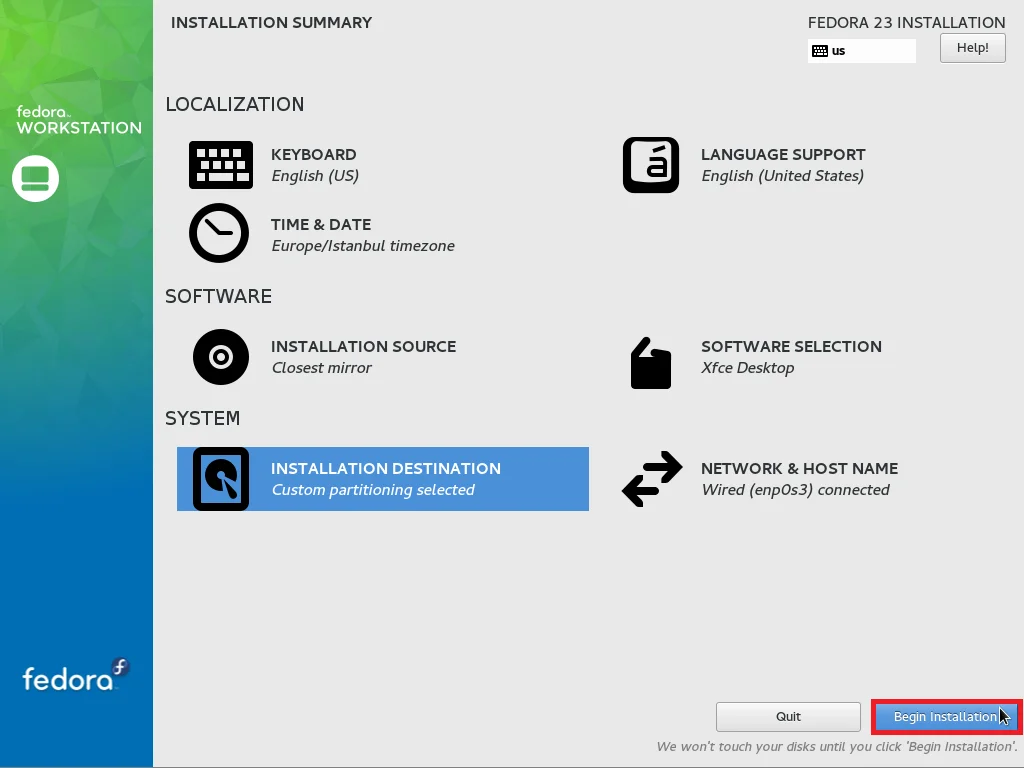Select the INSTALLATION DESTINATION label
The height and width of the screenshot is (768, 1024).
386,469
